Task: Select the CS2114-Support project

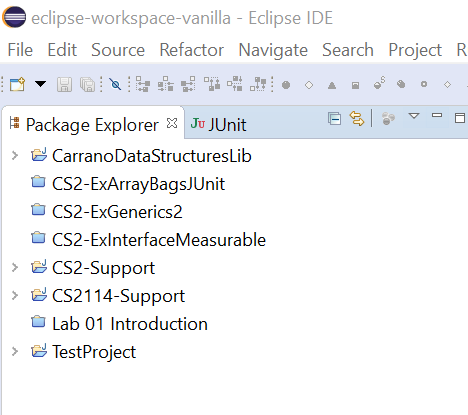Action: coord(118,297)
